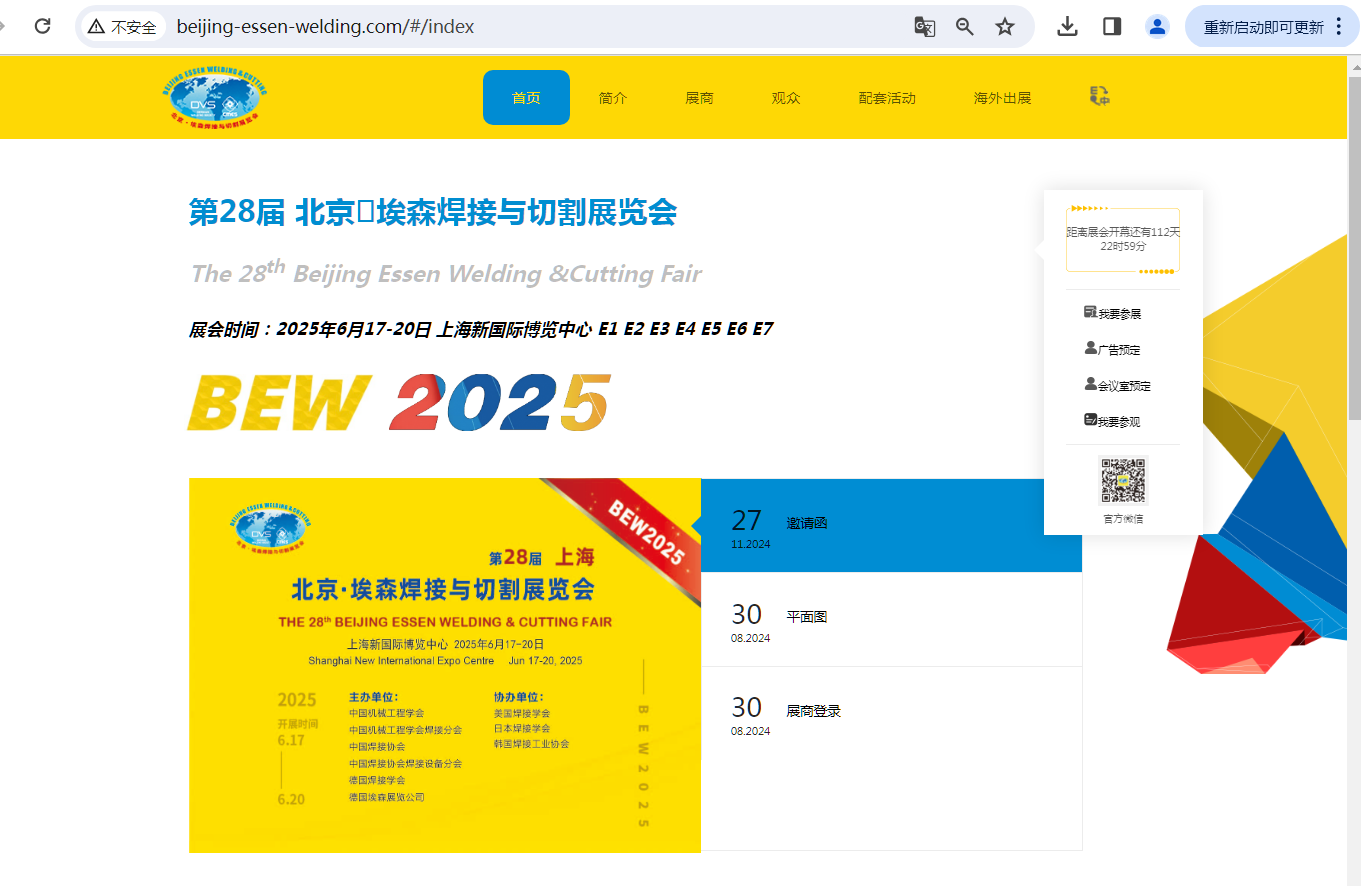Click the 会议室预定 link text

tap(1125, 386)
